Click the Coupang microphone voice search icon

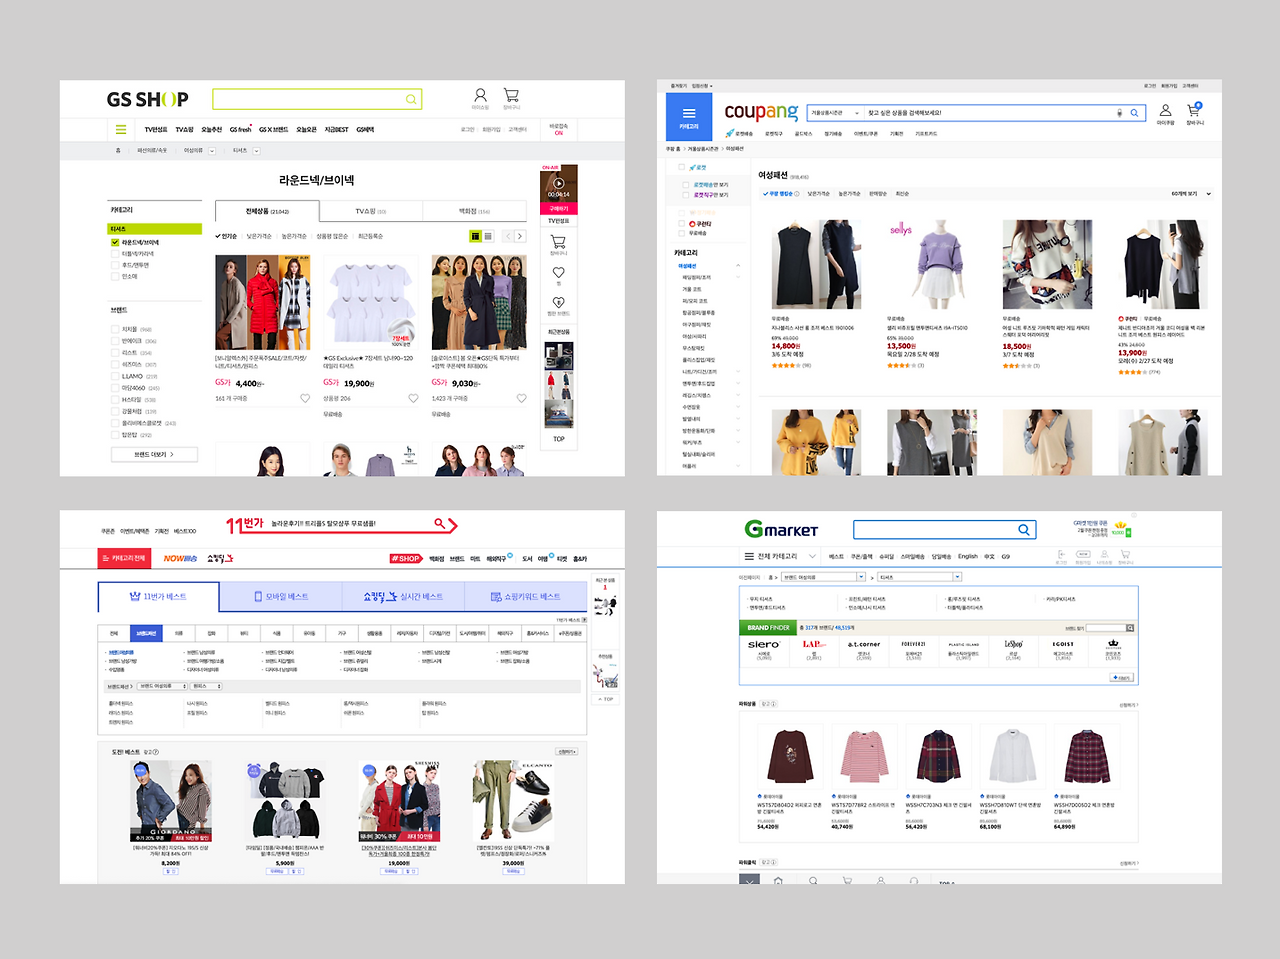1119,113
